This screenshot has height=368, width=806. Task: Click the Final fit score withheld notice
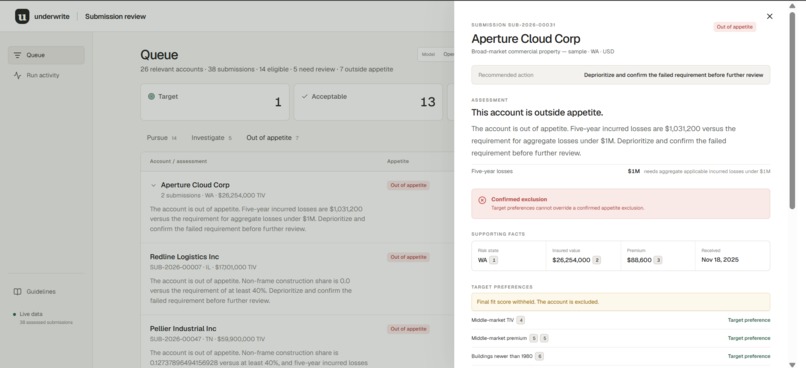coord(620,302)
